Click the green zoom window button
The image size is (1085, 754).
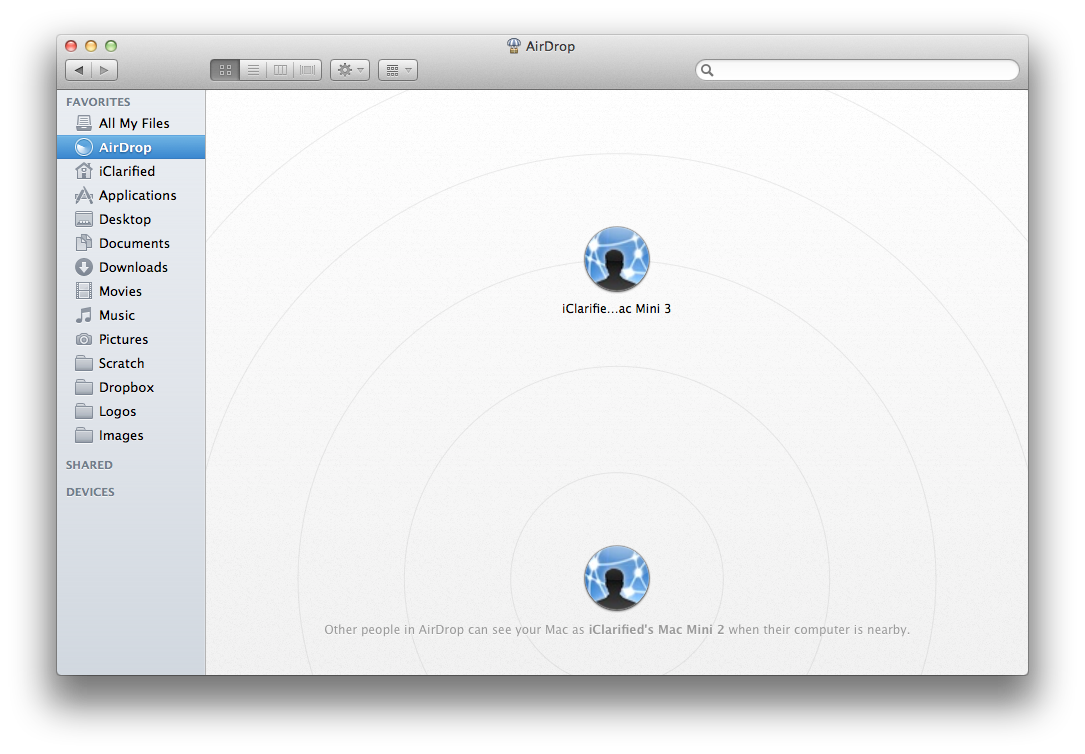111,46
